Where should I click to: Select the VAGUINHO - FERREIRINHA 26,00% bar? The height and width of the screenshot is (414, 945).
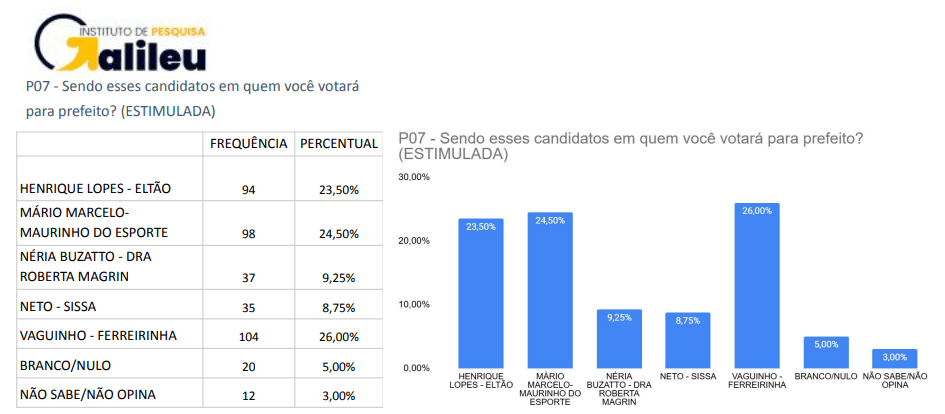click(x=757, y=285)
